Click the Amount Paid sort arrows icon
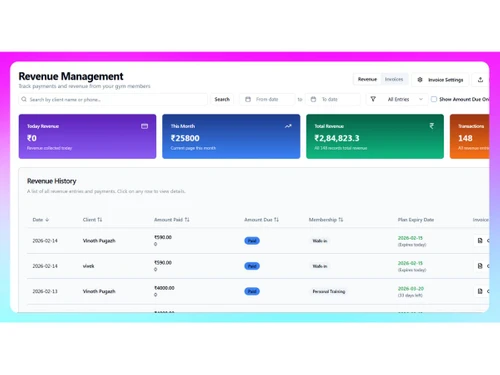Image resolution: width=500 pixels, height=375 pixels. (x=187, y=220)
